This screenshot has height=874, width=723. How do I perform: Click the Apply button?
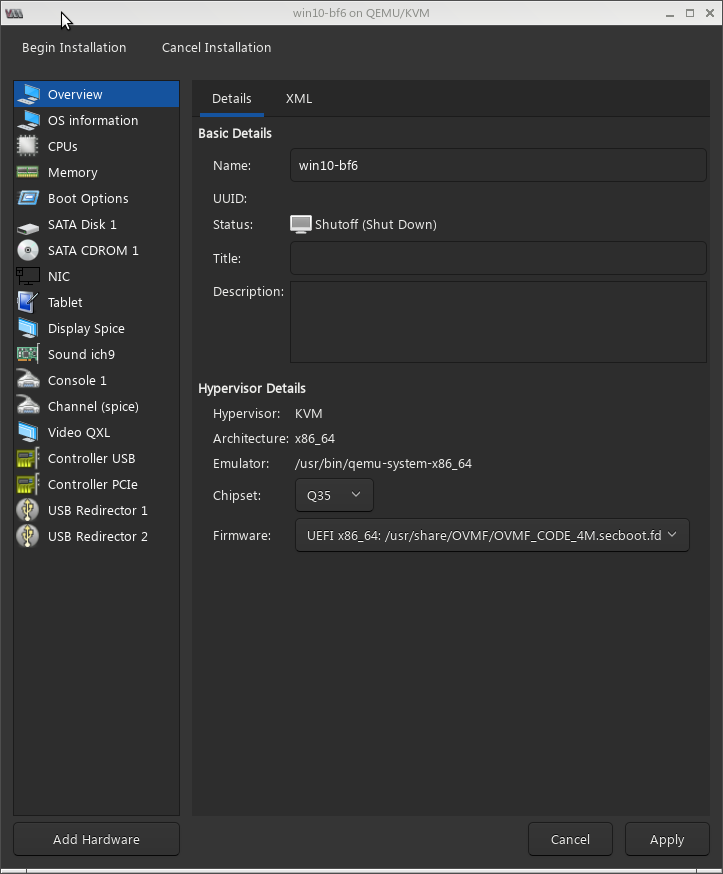667,839
